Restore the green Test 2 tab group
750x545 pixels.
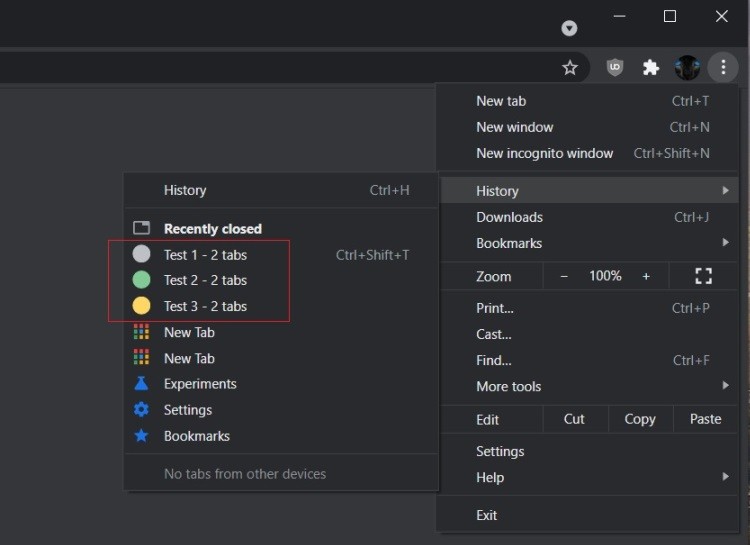205,280
